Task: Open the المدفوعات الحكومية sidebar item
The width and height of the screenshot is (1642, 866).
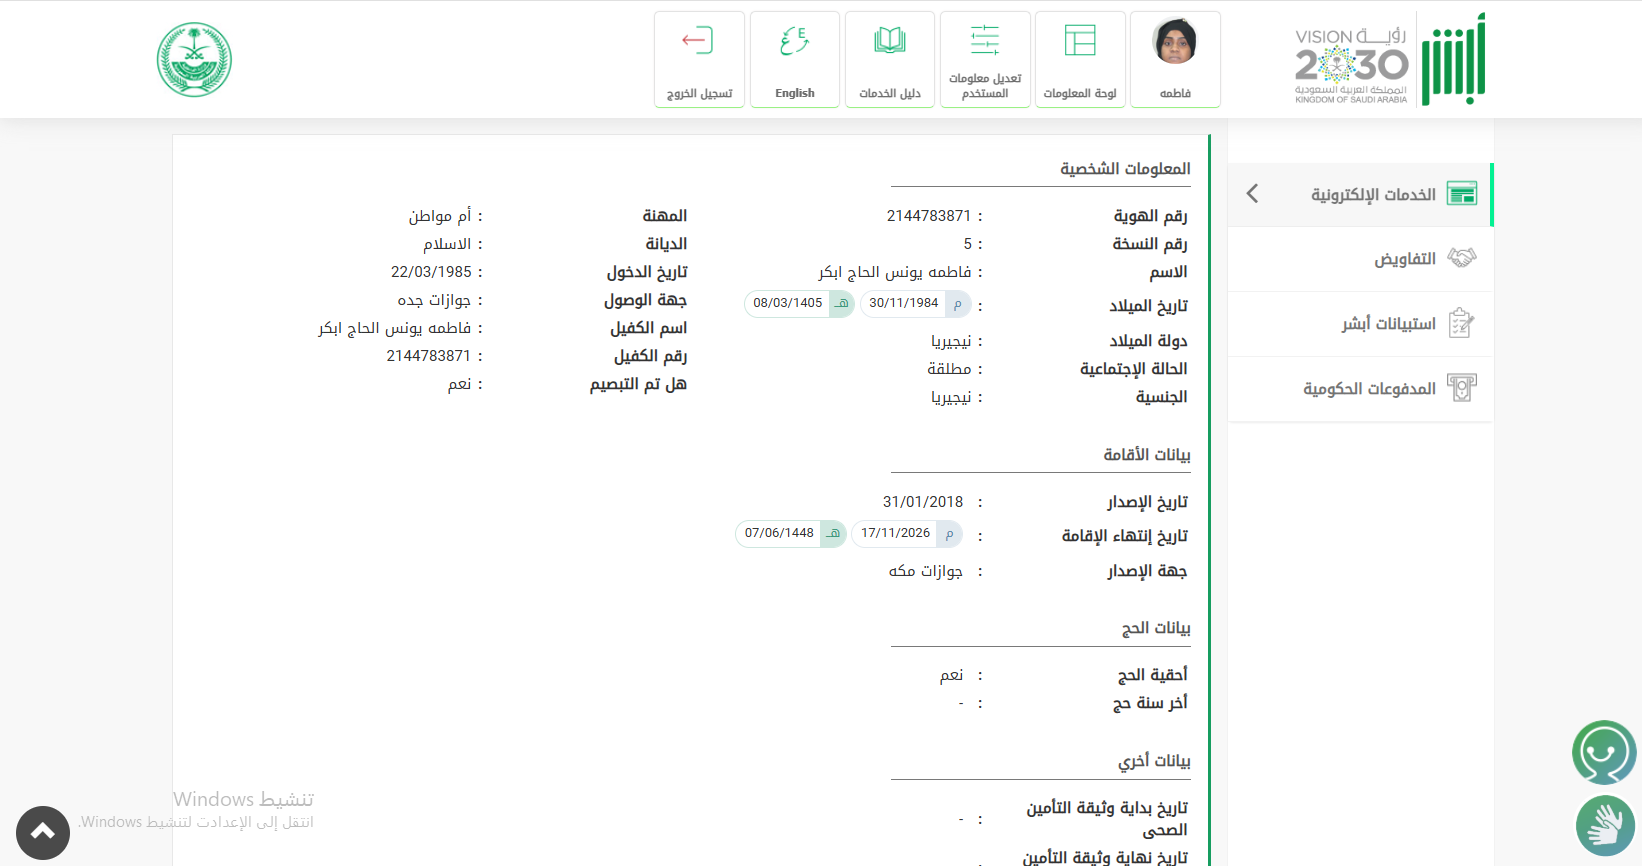Action: 1369,389
